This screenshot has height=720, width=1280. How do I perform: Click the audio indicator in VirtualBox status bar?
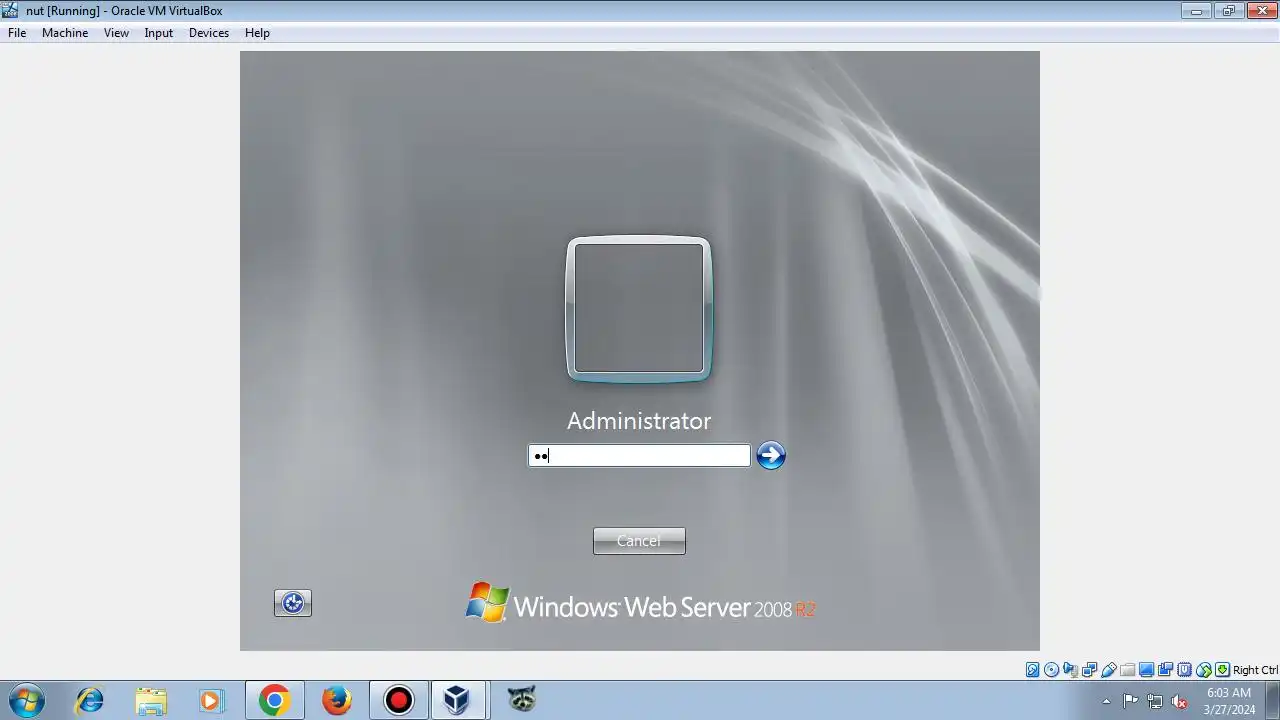coord(1070,670)
